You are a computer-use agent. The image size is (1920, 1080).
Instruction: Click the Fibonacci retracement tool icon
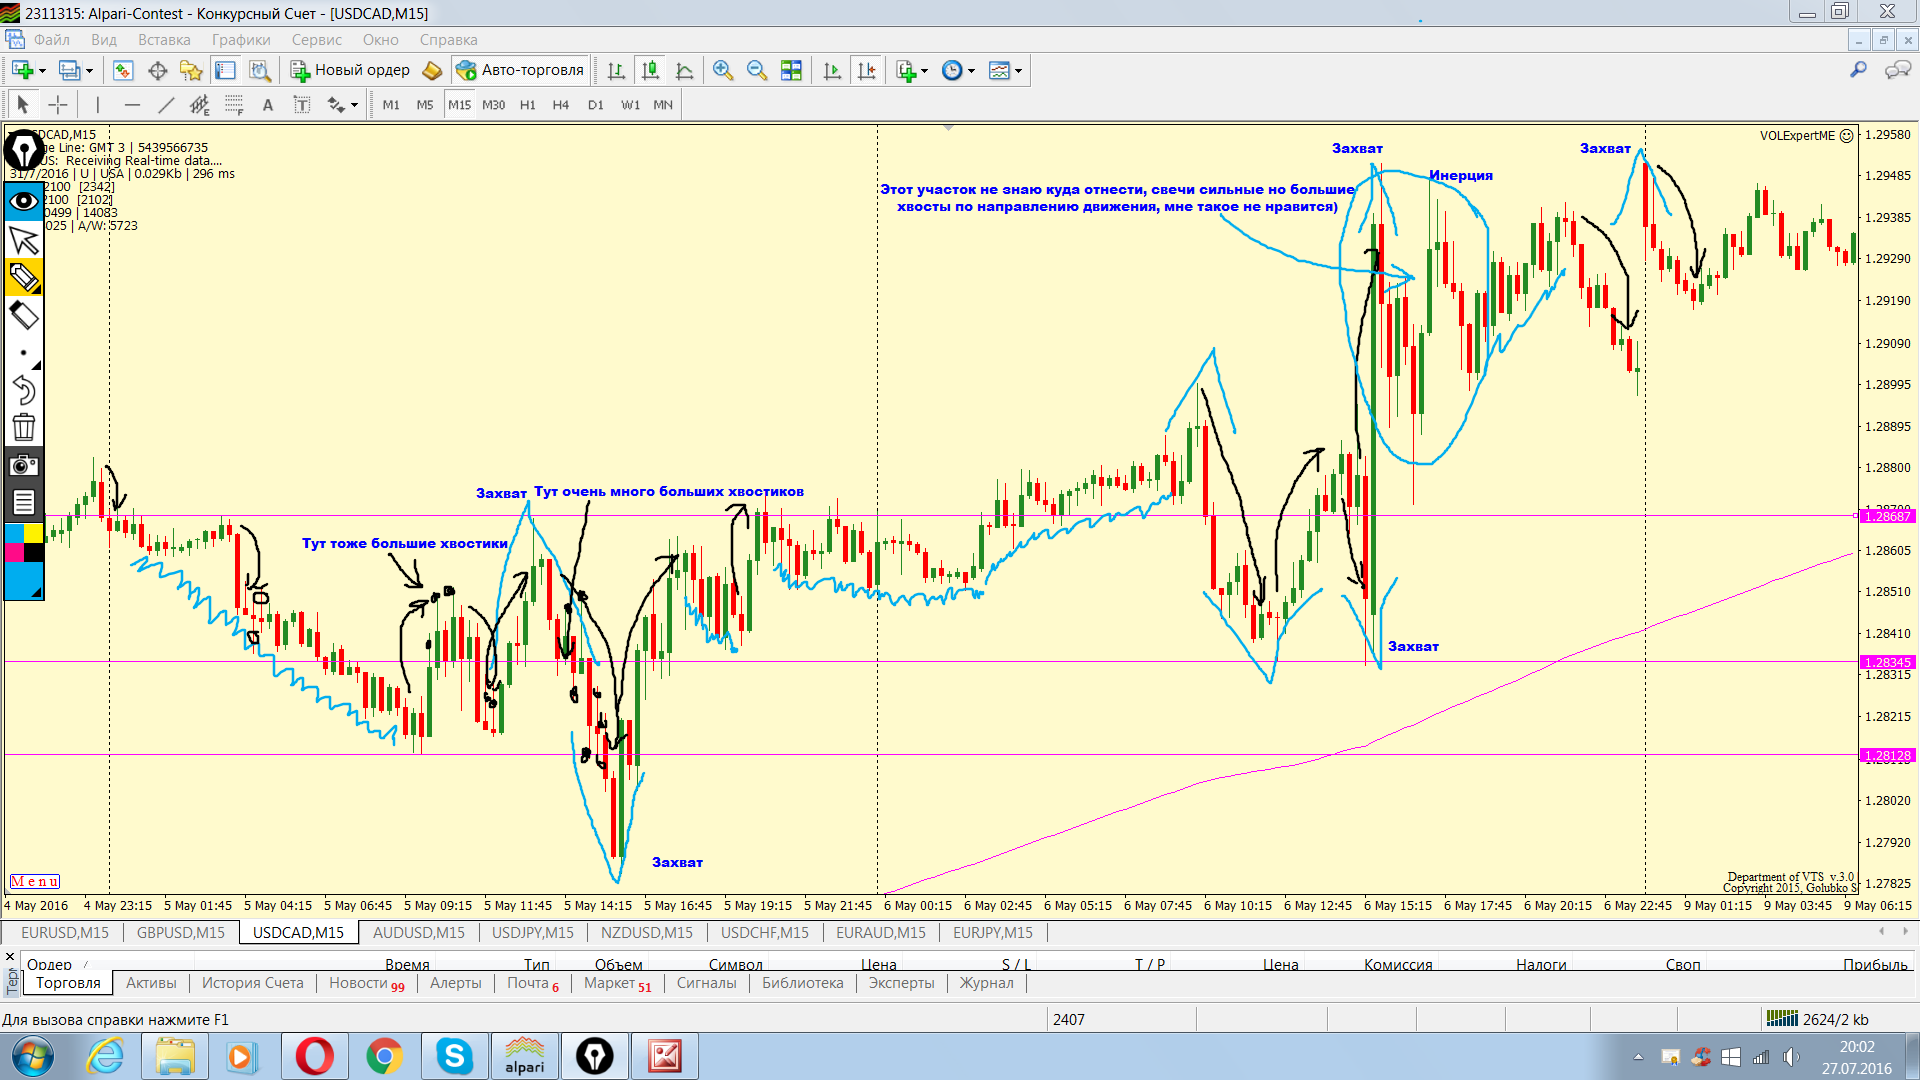pyautogui.click(x=234, y=105)
